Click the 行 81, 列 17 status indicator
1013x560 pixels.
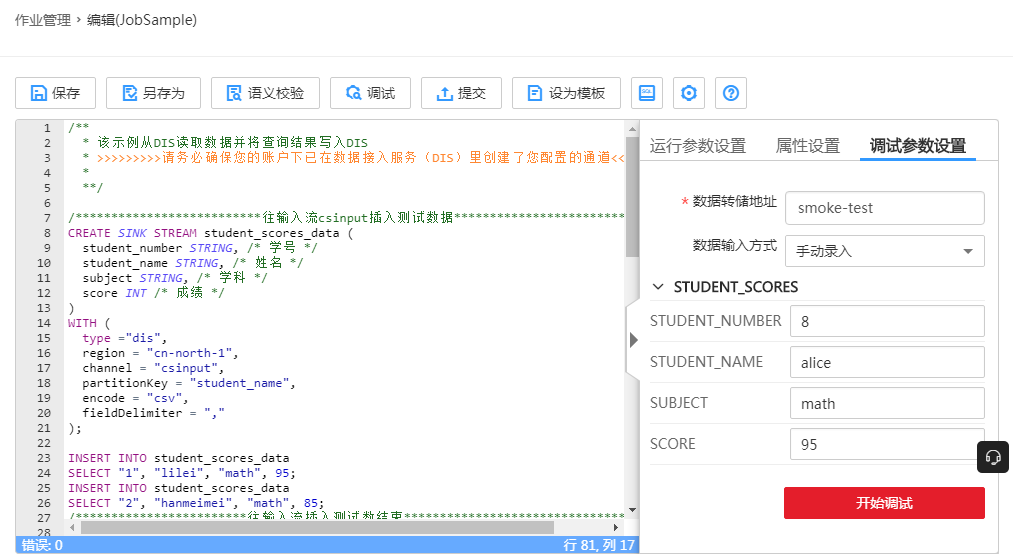pos(599,545)
